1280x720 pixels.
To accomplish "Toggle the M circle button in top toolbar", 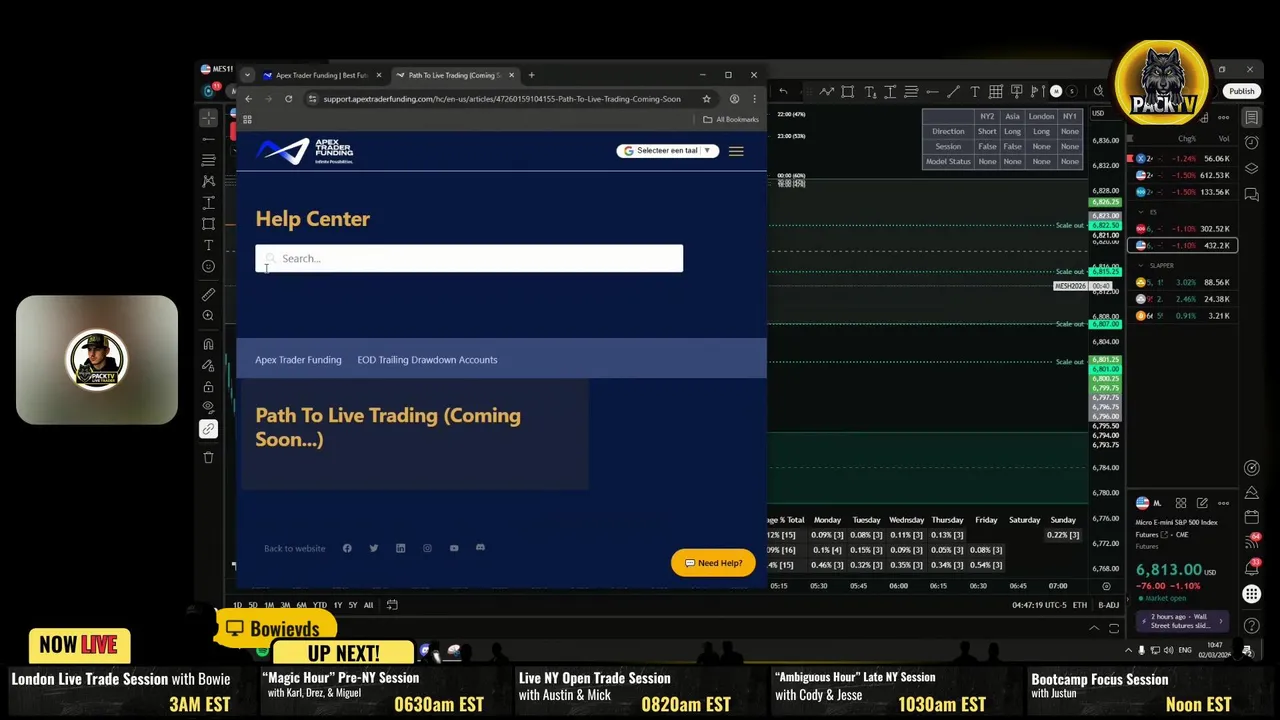I will (x=1055, y=92).
